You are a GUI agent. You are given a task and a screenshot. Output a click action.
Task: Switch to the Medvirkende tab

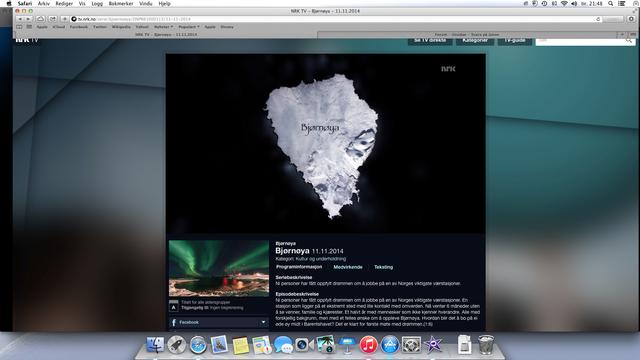click(x=348, y=267)
